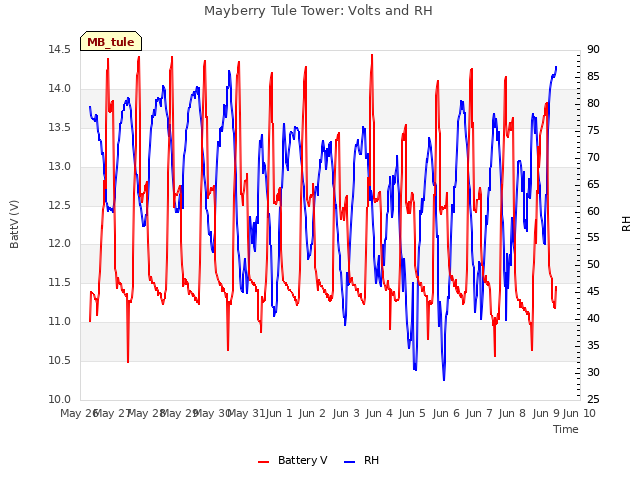The height and width of the screenshot is (480, 640).
Task: Click the '45' right axis value
Action: point(593,291)
